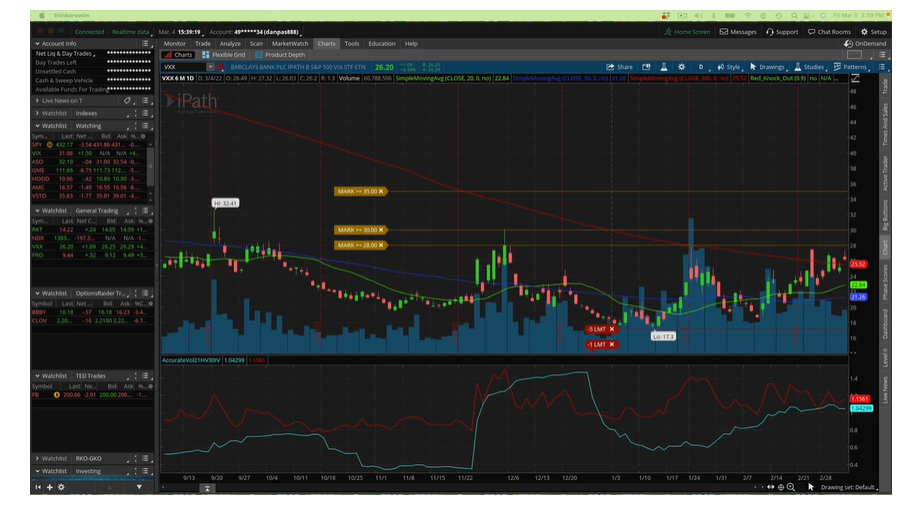Open the Education tab
This screenshot has height=523, width=916.
point(382,43)
